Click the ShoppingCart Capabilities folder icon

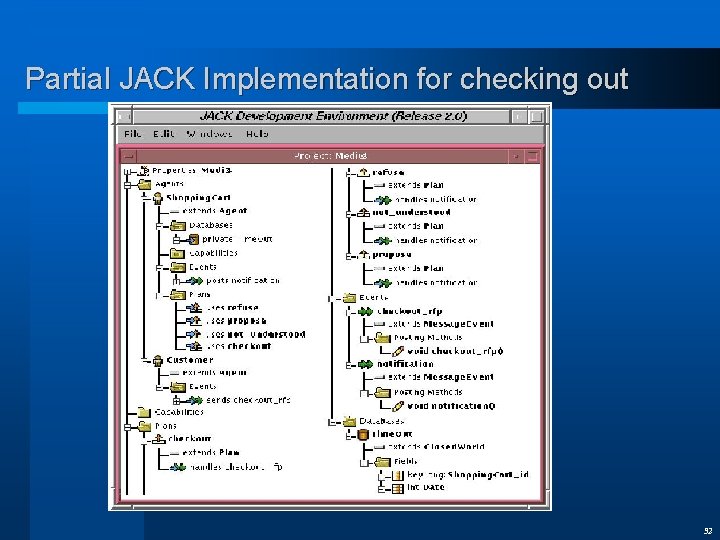(x=177, y=253)
